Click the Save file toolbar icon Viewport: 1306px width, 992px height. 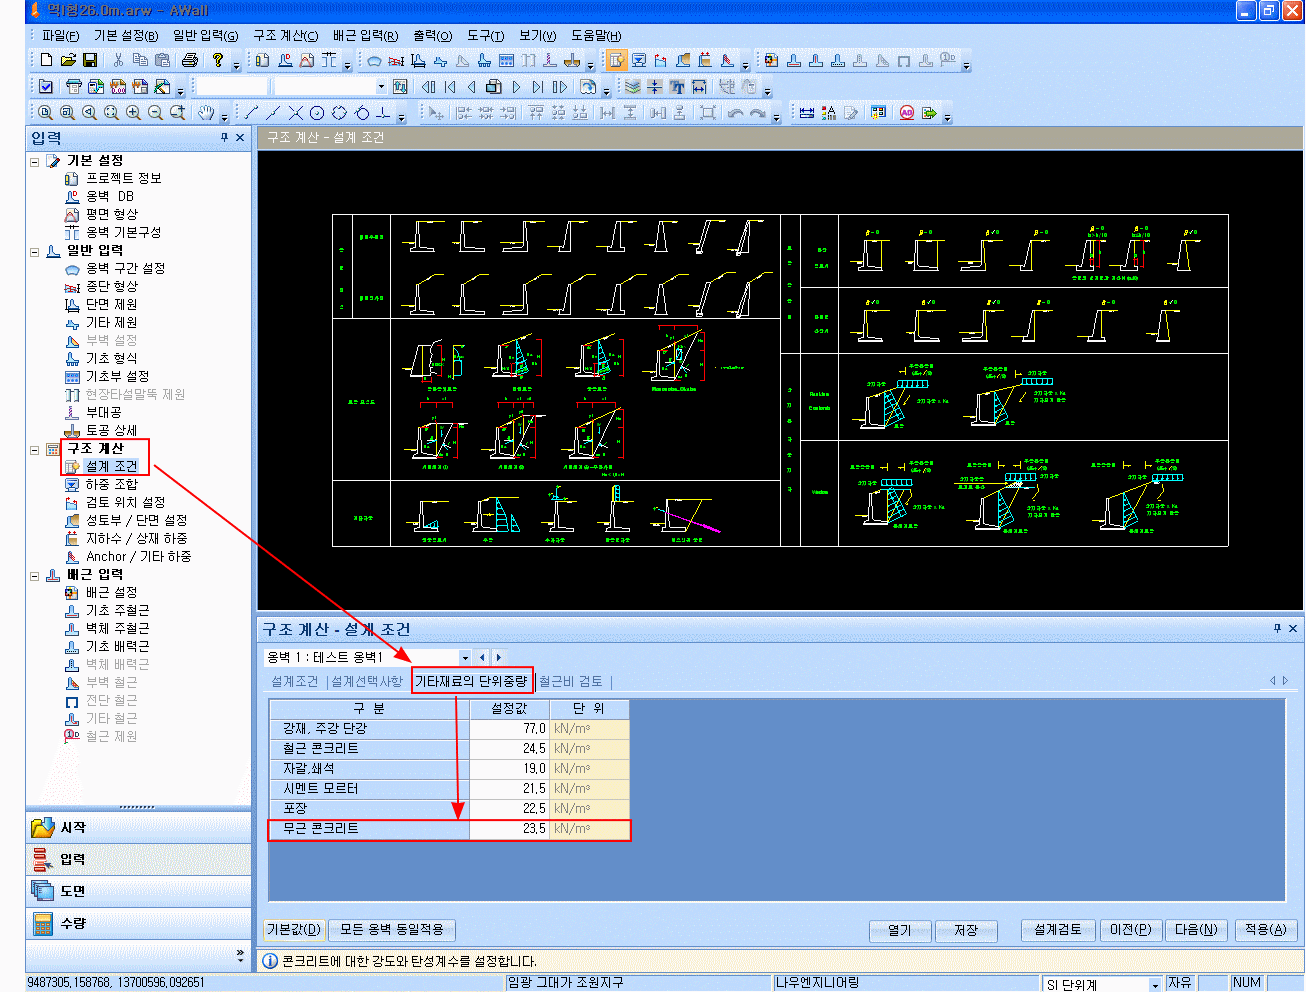coord(90,61)
